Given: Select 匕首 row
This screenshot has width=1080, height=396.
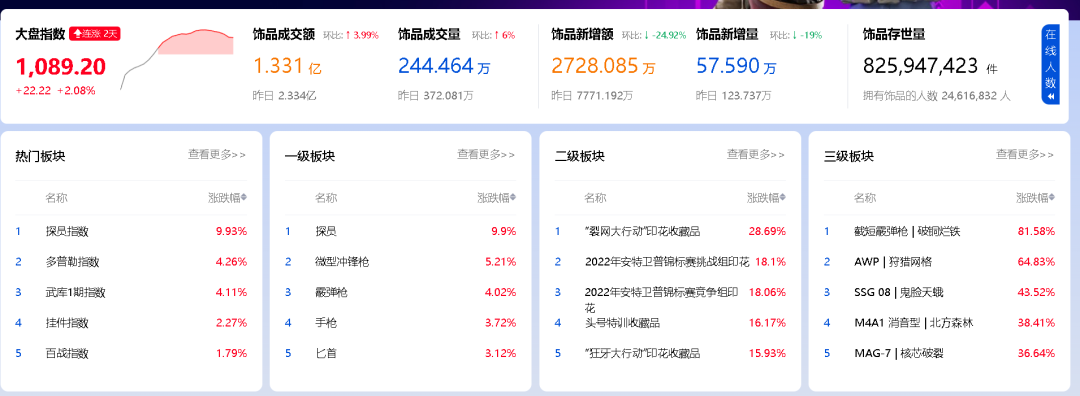Looking at the screenshot, I should click(400, 353).
